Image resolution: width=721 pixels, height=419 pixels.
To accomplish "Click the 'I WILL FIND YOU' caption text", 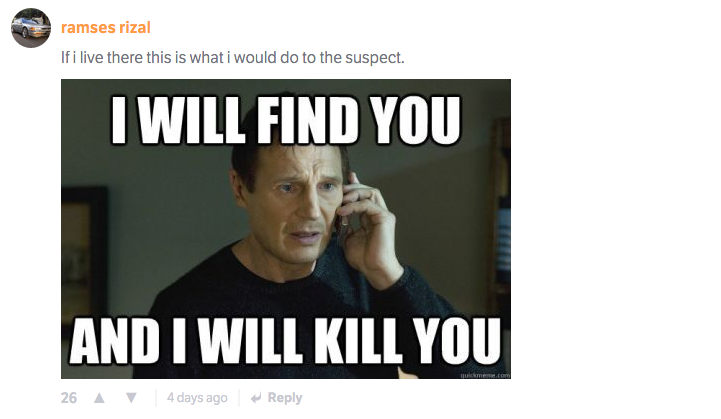I will click(x=286, y=120).
